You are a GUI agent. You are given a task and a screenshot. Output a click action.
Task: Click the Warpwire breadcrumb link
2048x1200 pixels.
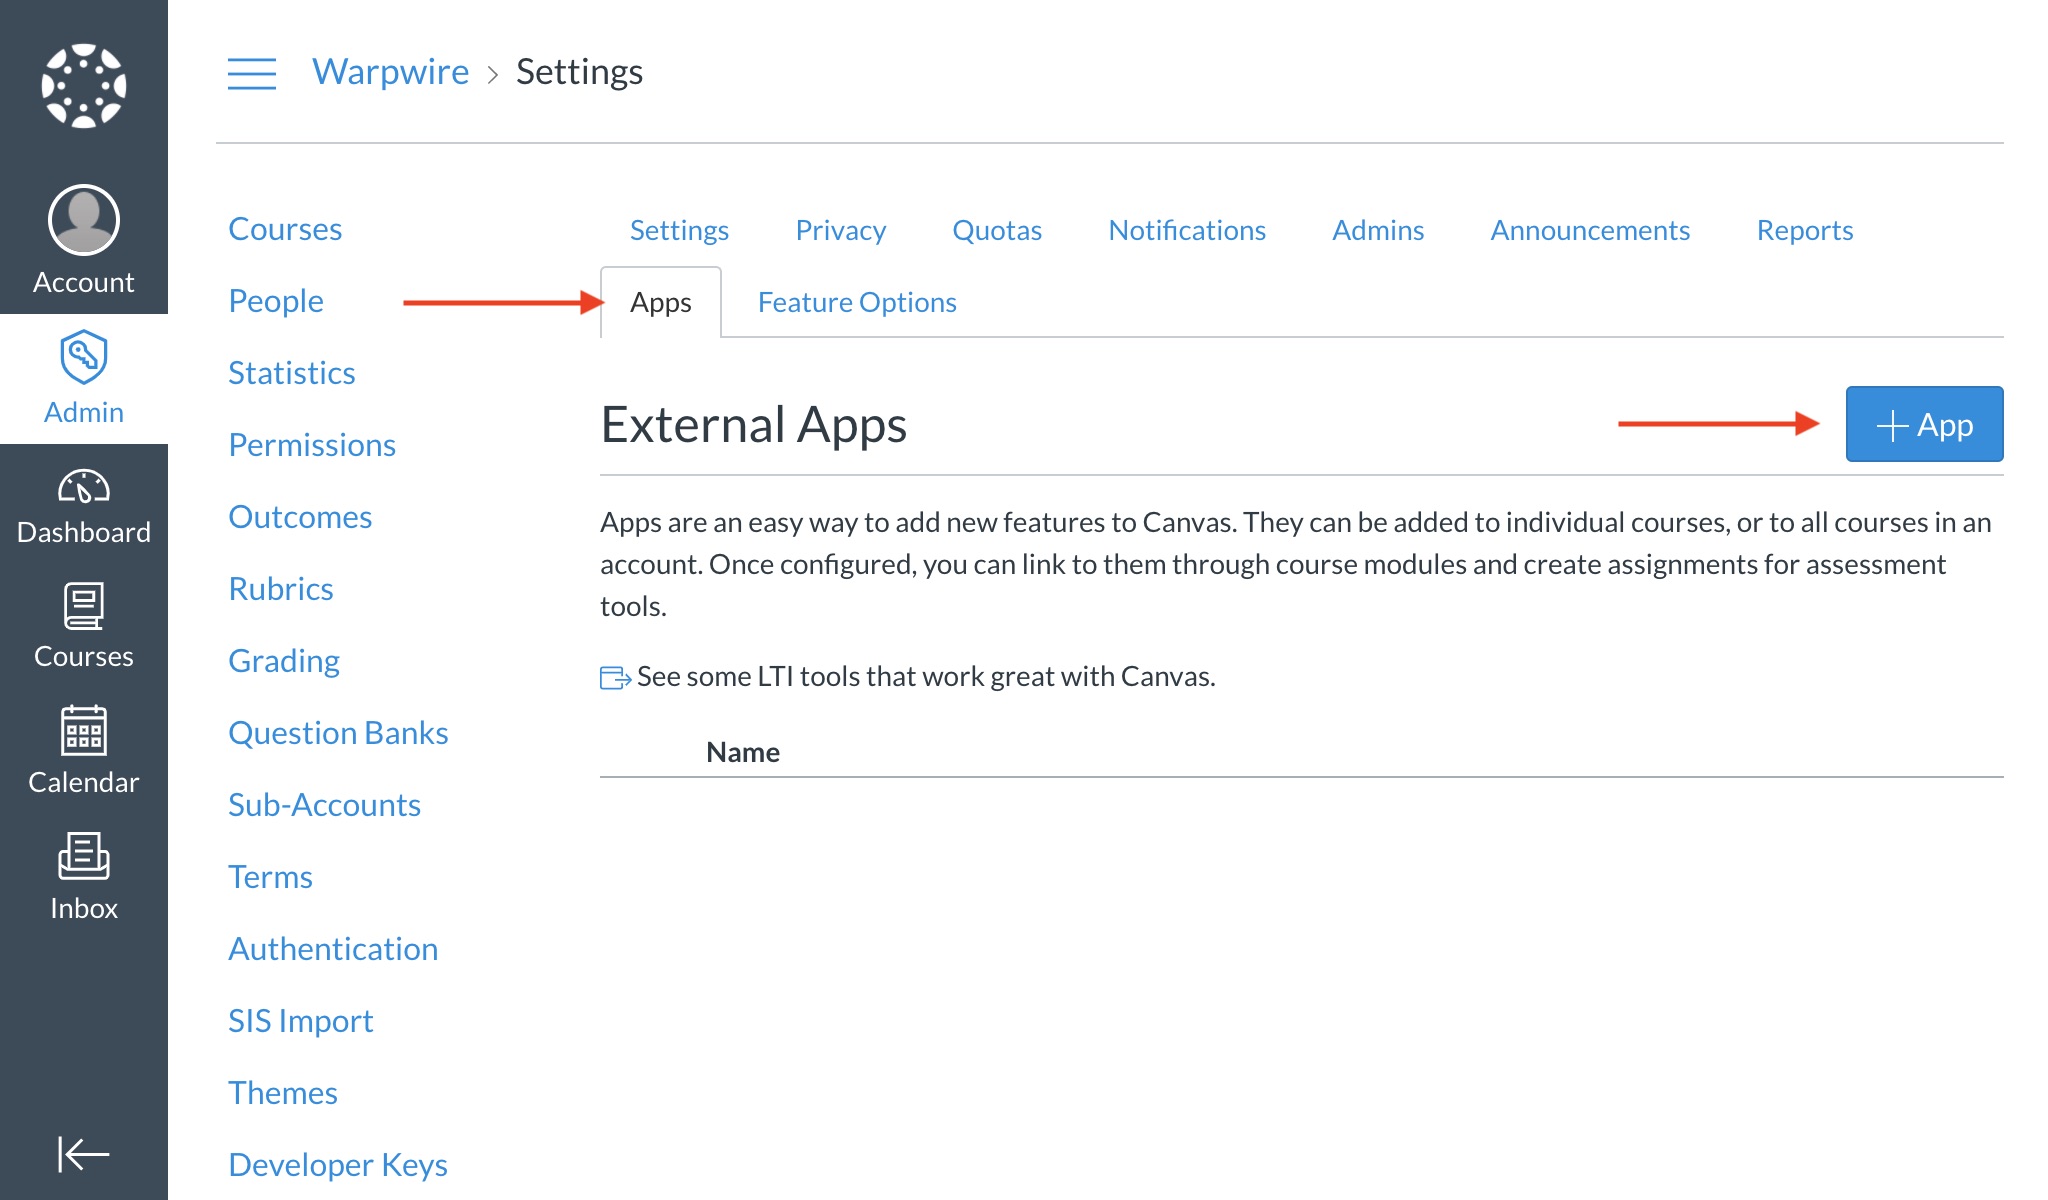coord(390,72)
